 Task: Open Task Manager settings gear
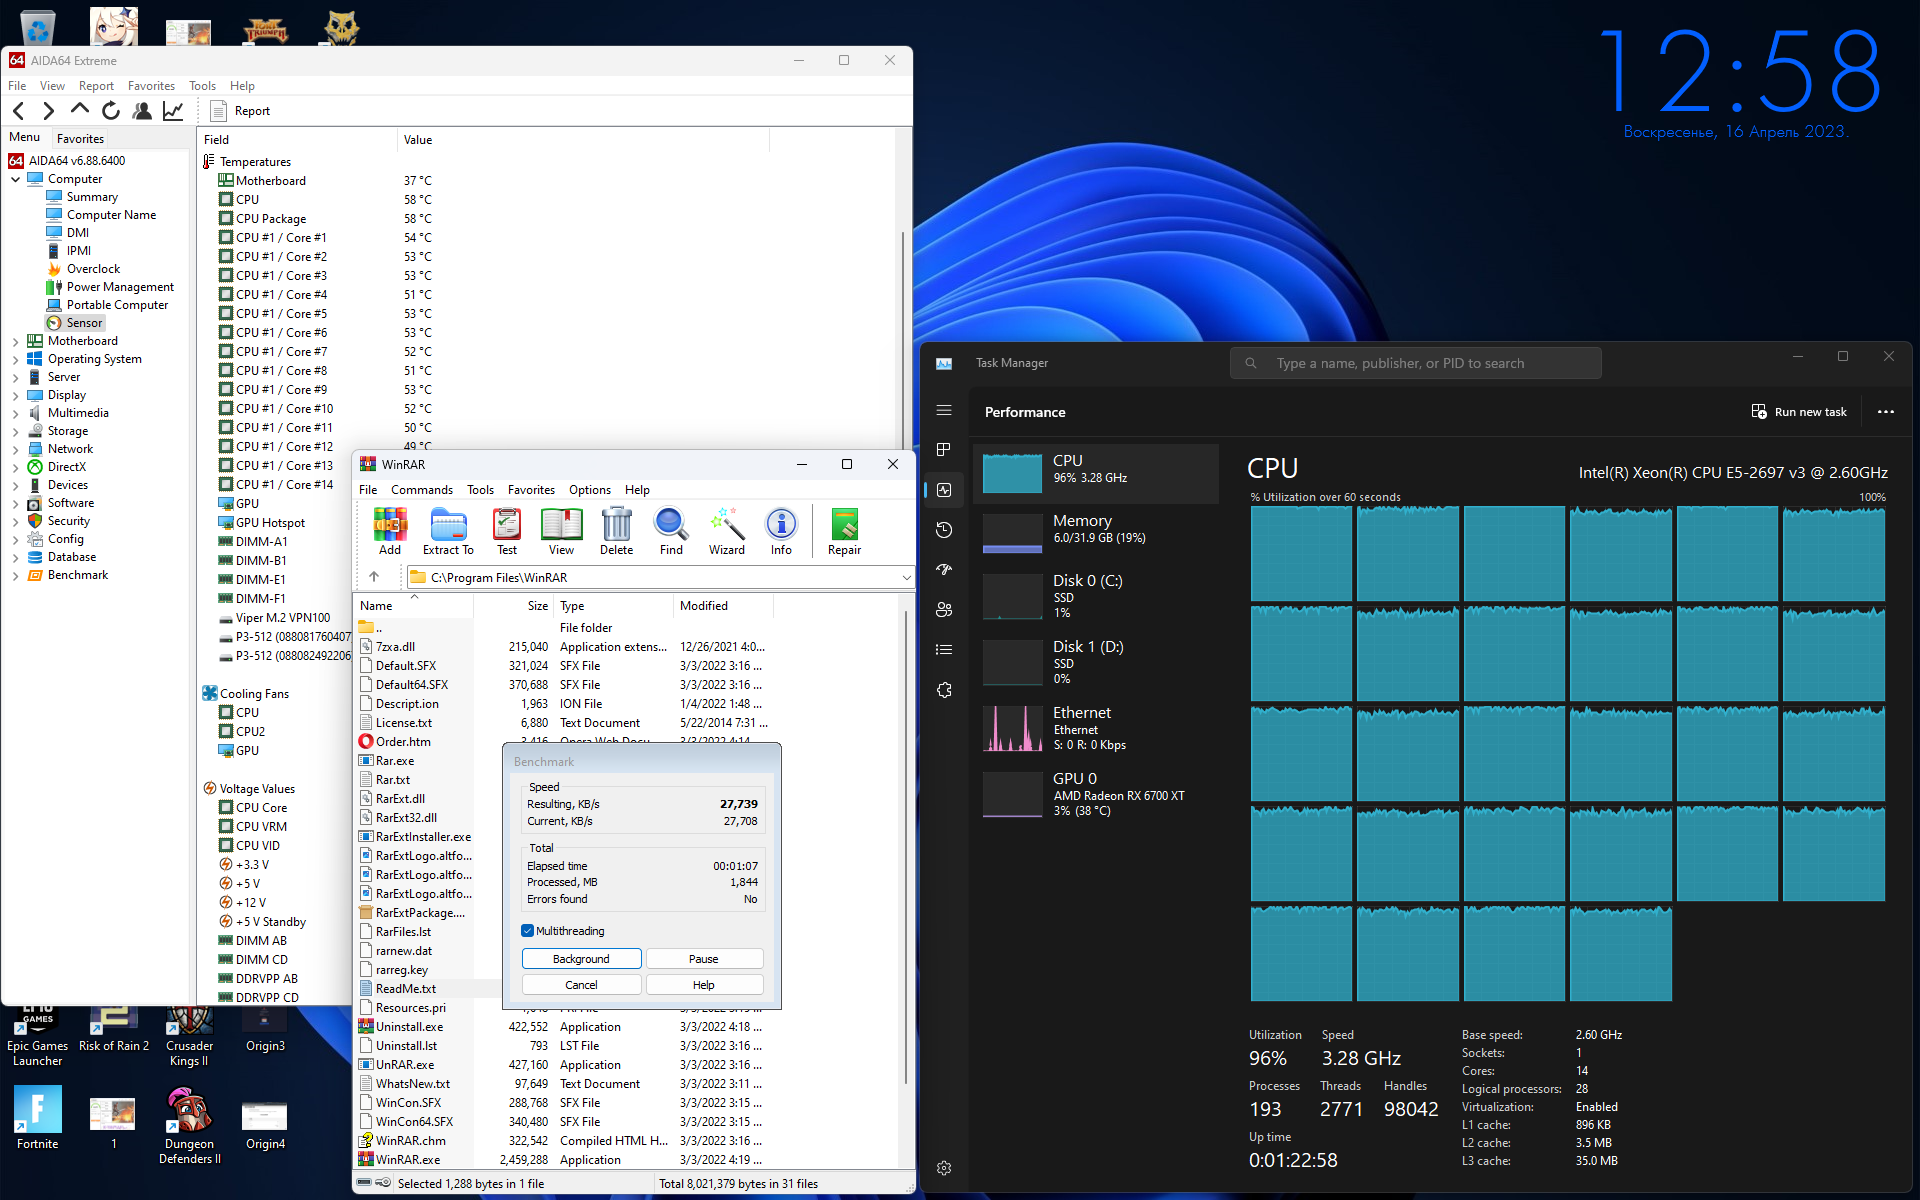coord(944,1167)
